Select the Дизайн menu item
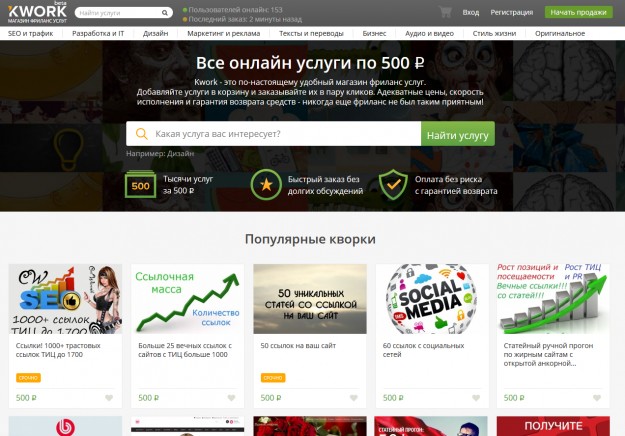Screen dimensions: 625x436 155,33
